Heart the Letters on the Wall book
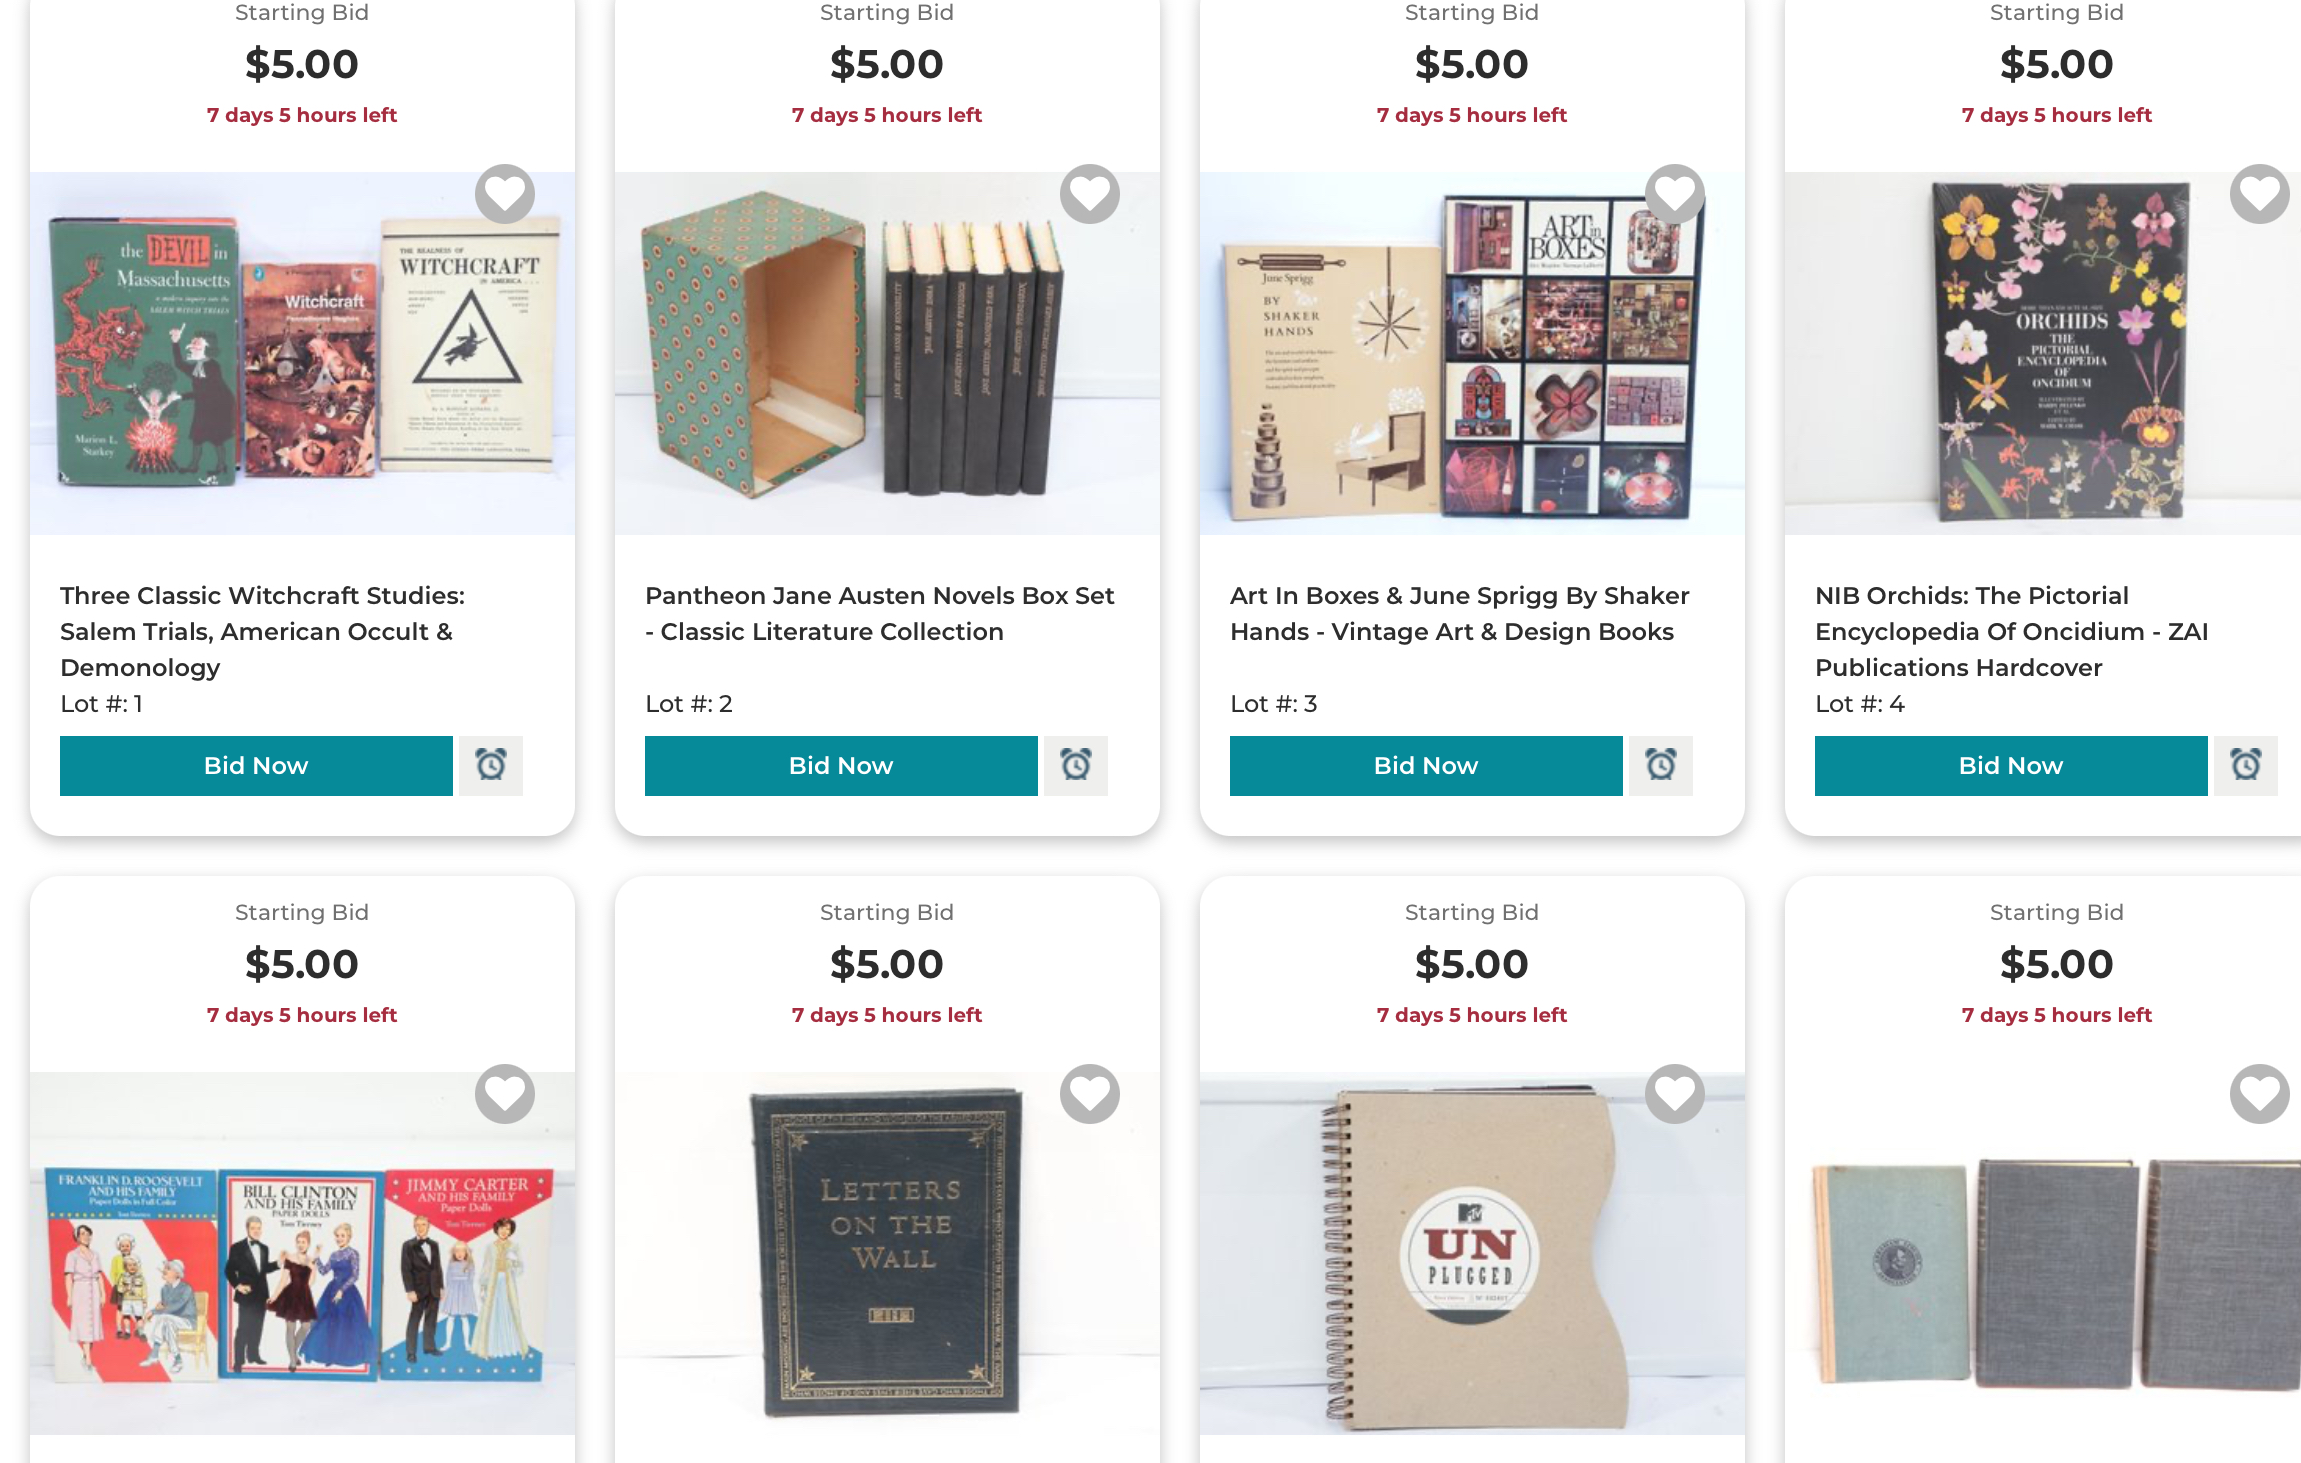 pyautogui.click(x=1089, y=1094)
